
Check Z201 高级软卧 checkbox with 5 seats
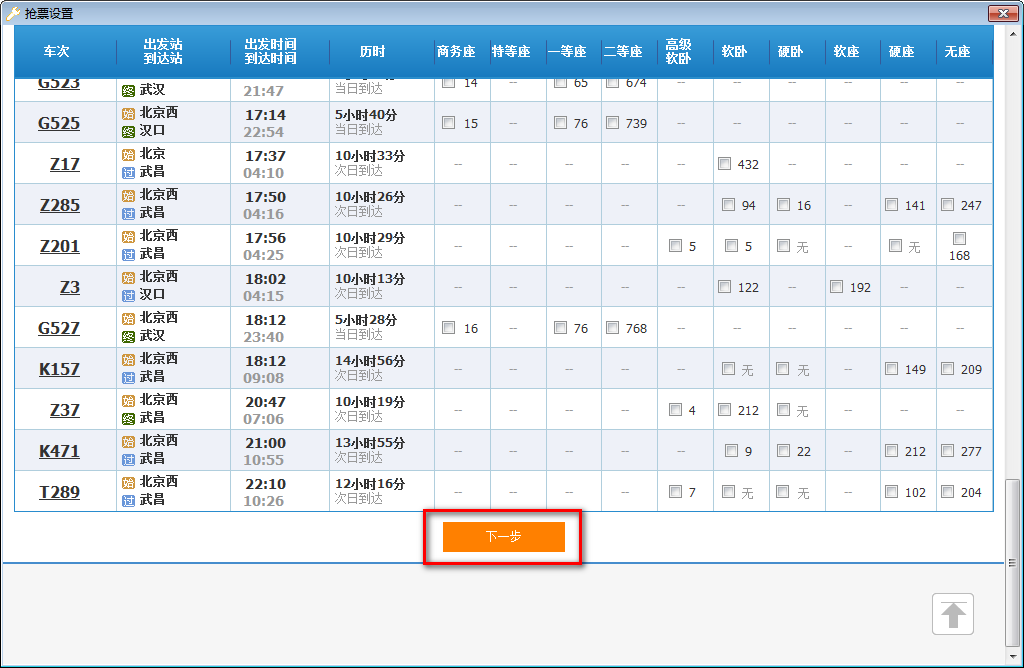pyautogui.click(x=675, y=246)
